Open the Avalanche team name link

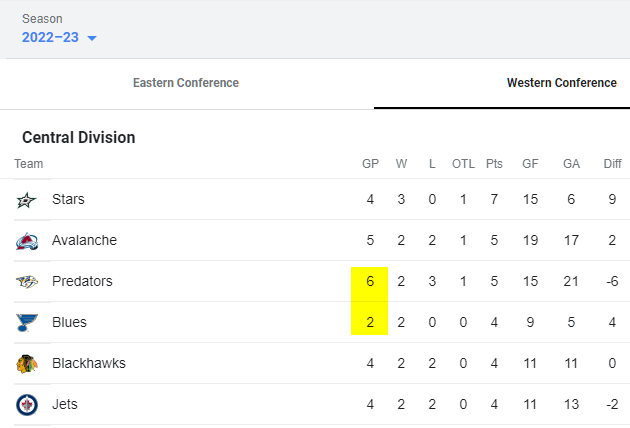coord(84,240)
